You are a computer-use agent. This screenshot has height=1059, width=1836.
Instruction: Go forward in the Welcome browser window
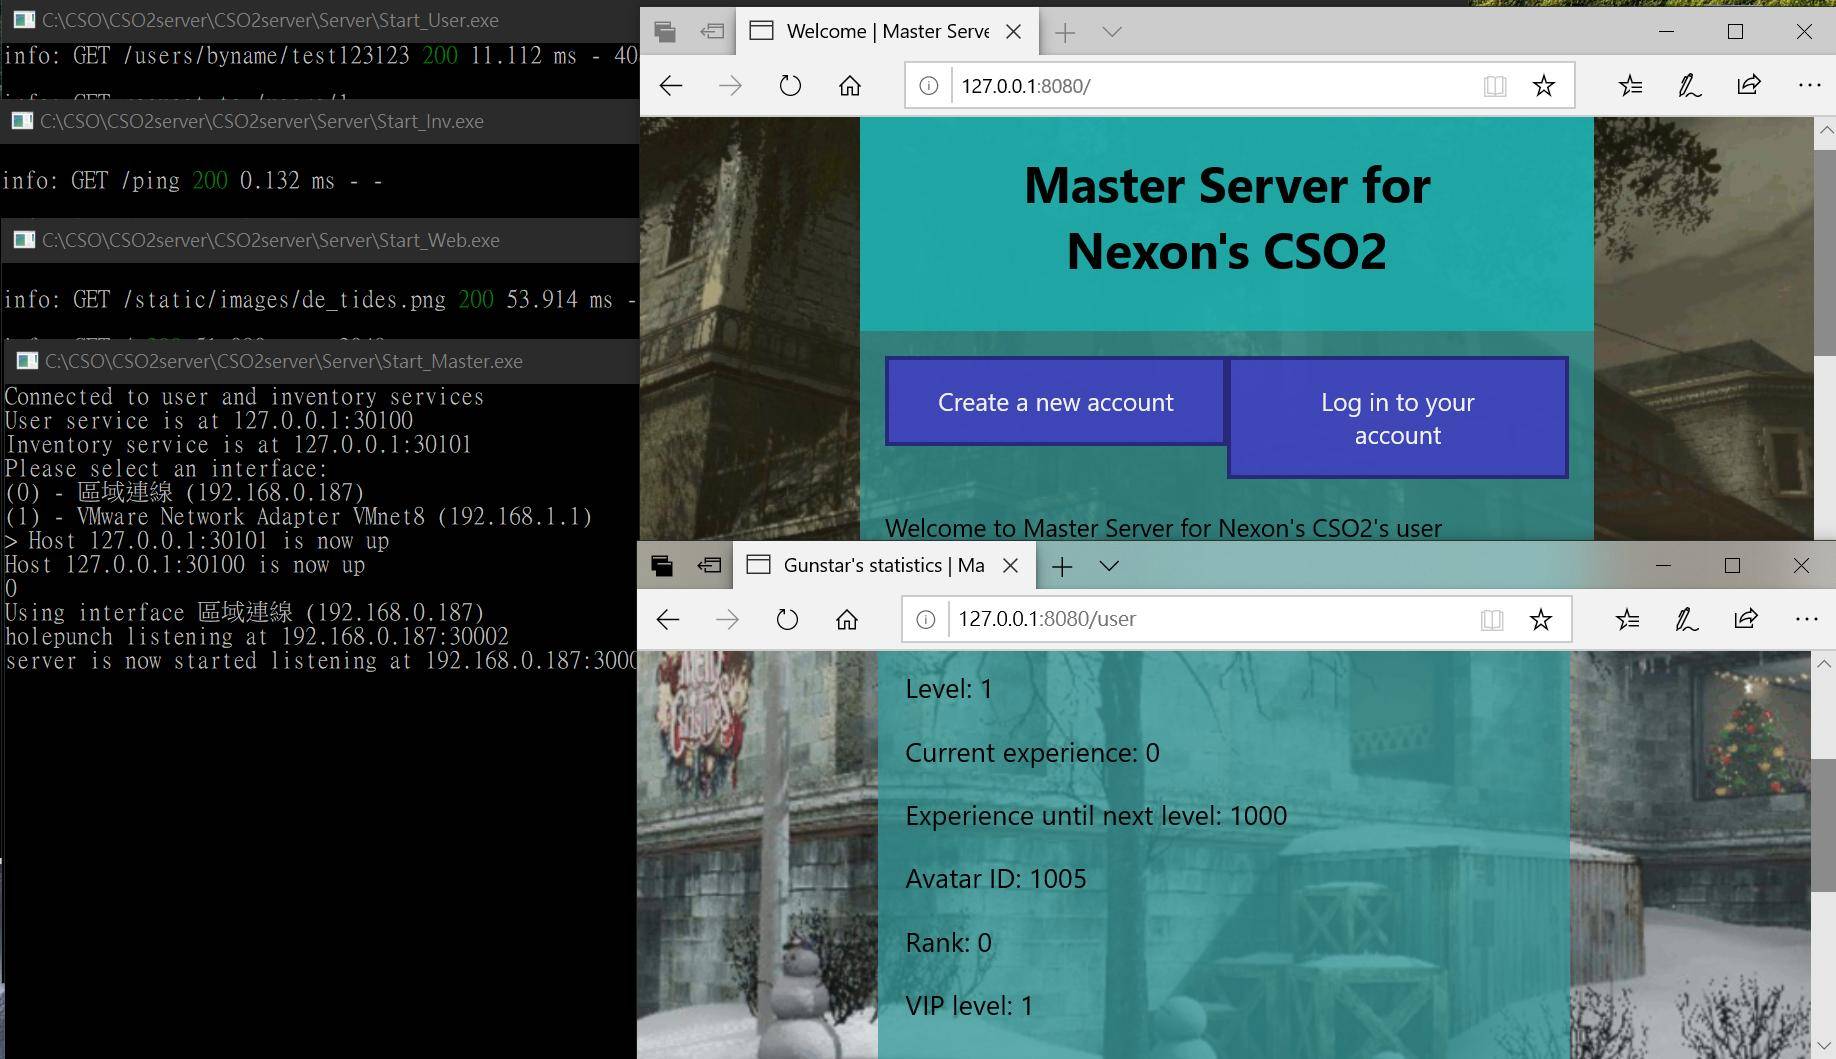731,86
